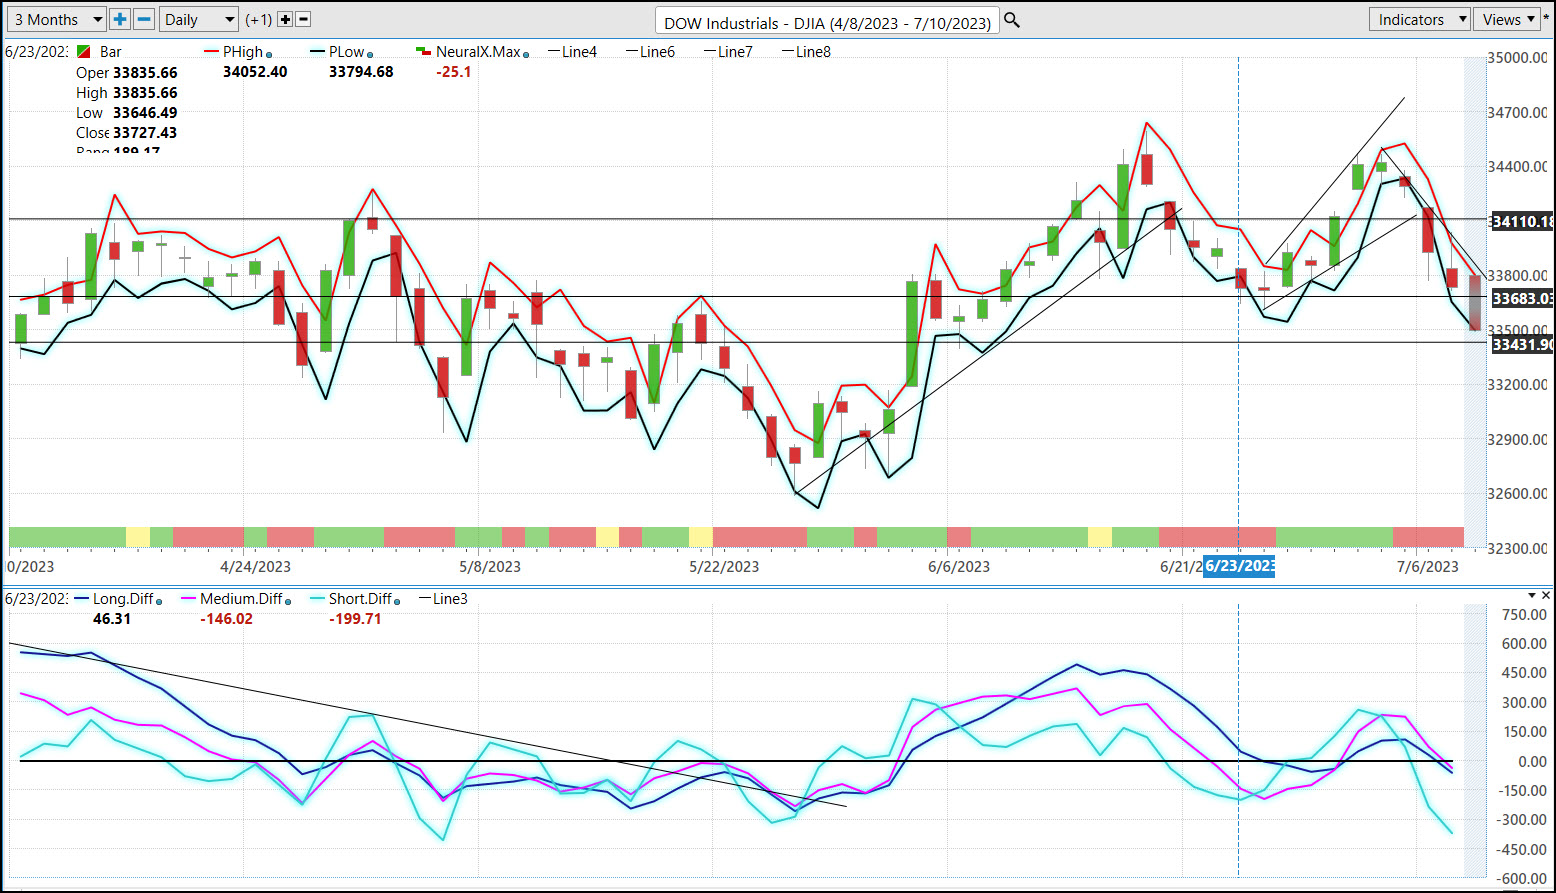
Task: Click the 33431.90 price level label
Action: coord(1522,344)
